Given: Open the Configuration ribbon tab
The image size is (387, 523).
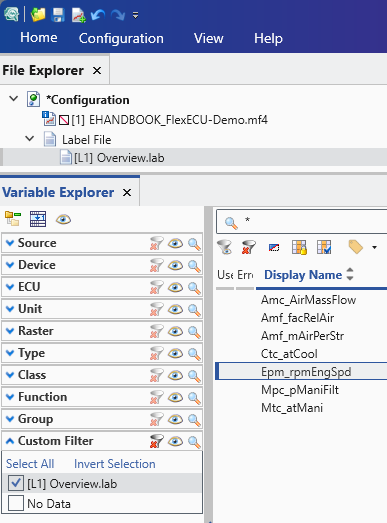Looking at the screenshot, I should (121, 38).
